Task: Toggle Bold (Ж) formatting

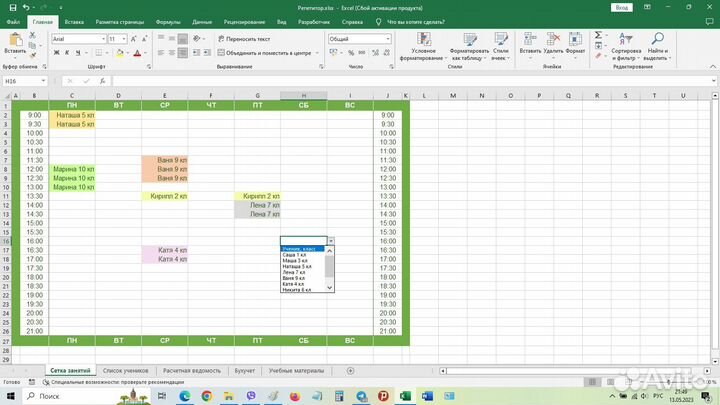Action: (x=56, y=53)
